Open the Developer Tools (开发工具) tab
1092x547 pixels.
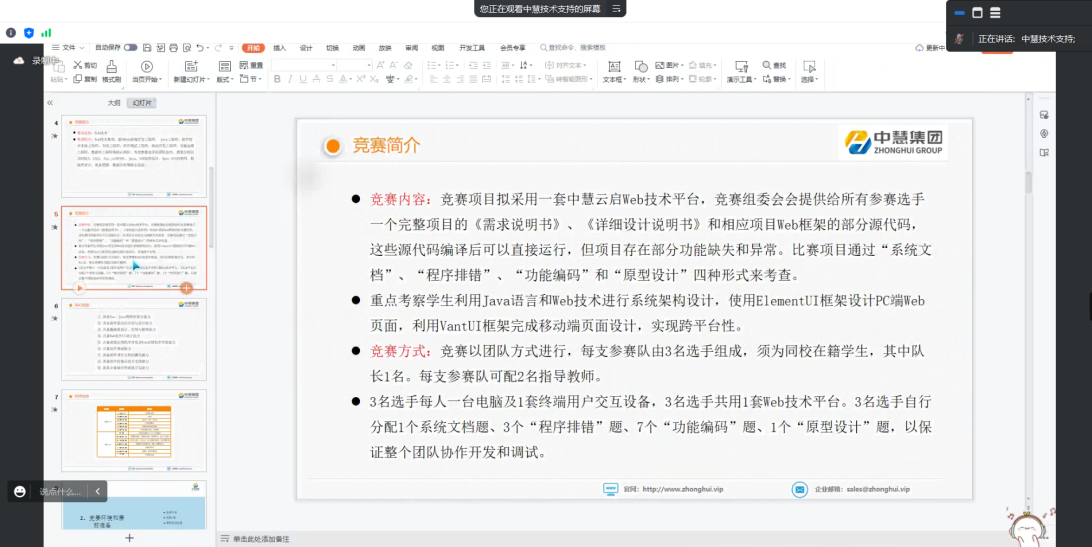471,48
